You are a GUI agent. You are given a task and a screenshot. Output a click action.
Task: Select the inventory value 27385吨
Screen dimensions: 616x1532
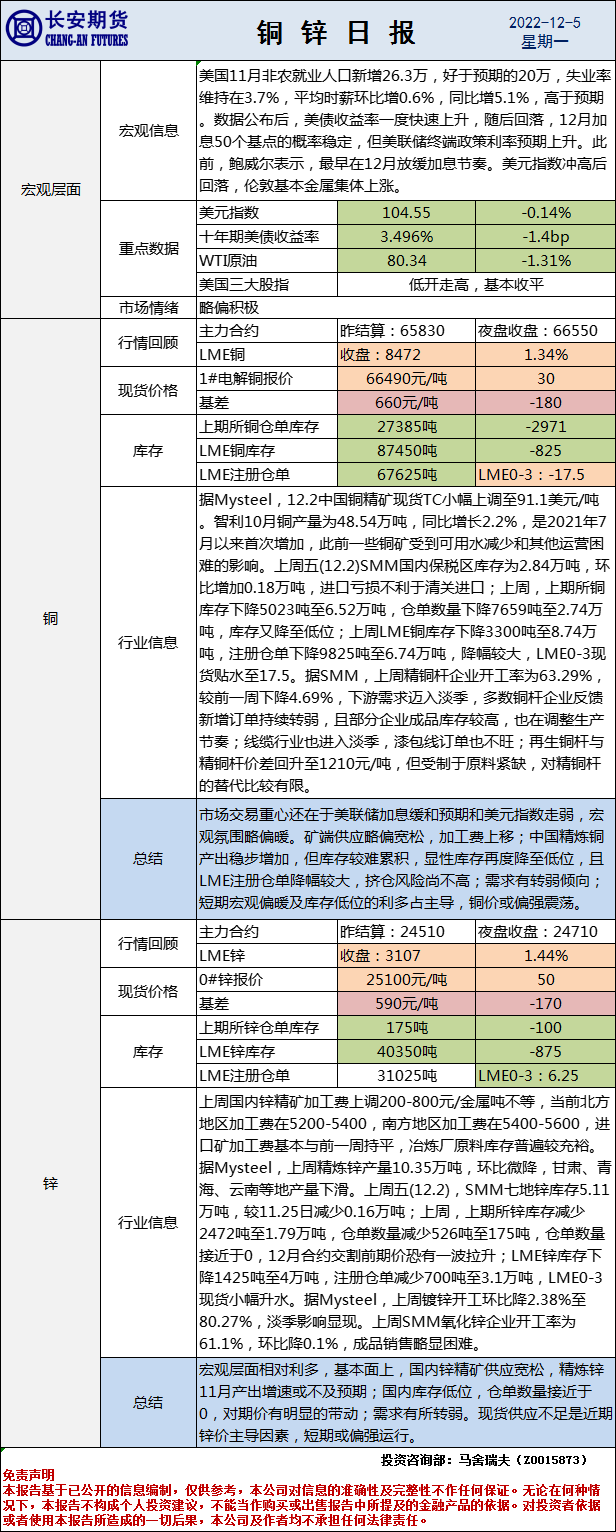(406, 426)
